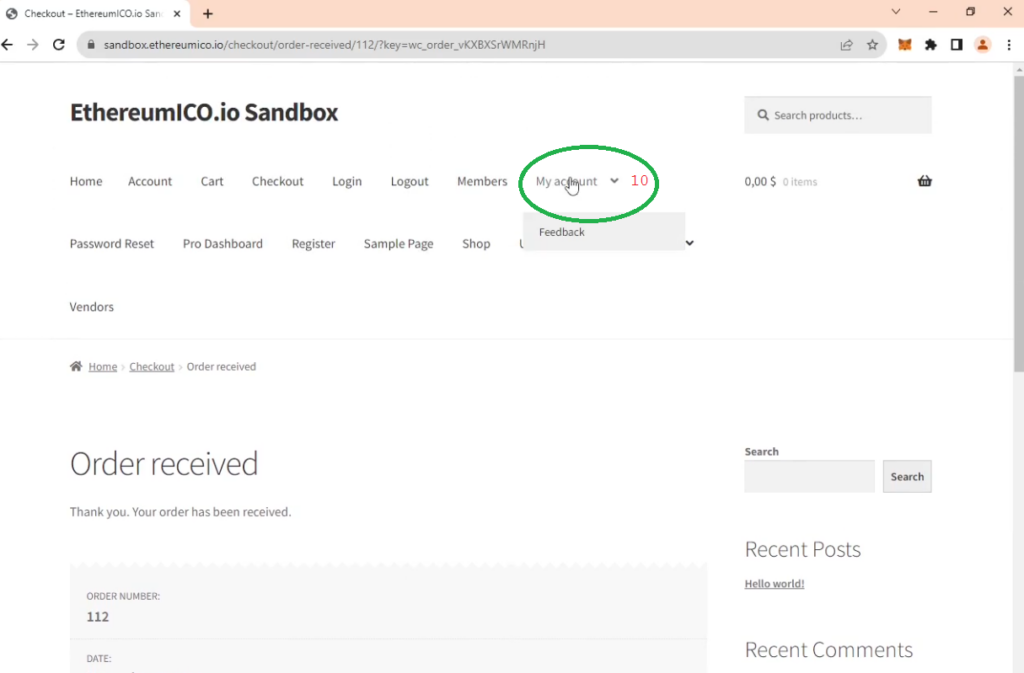Open the Hello world! recent post link
The image size is (1024, 673).
pos(774,584)
